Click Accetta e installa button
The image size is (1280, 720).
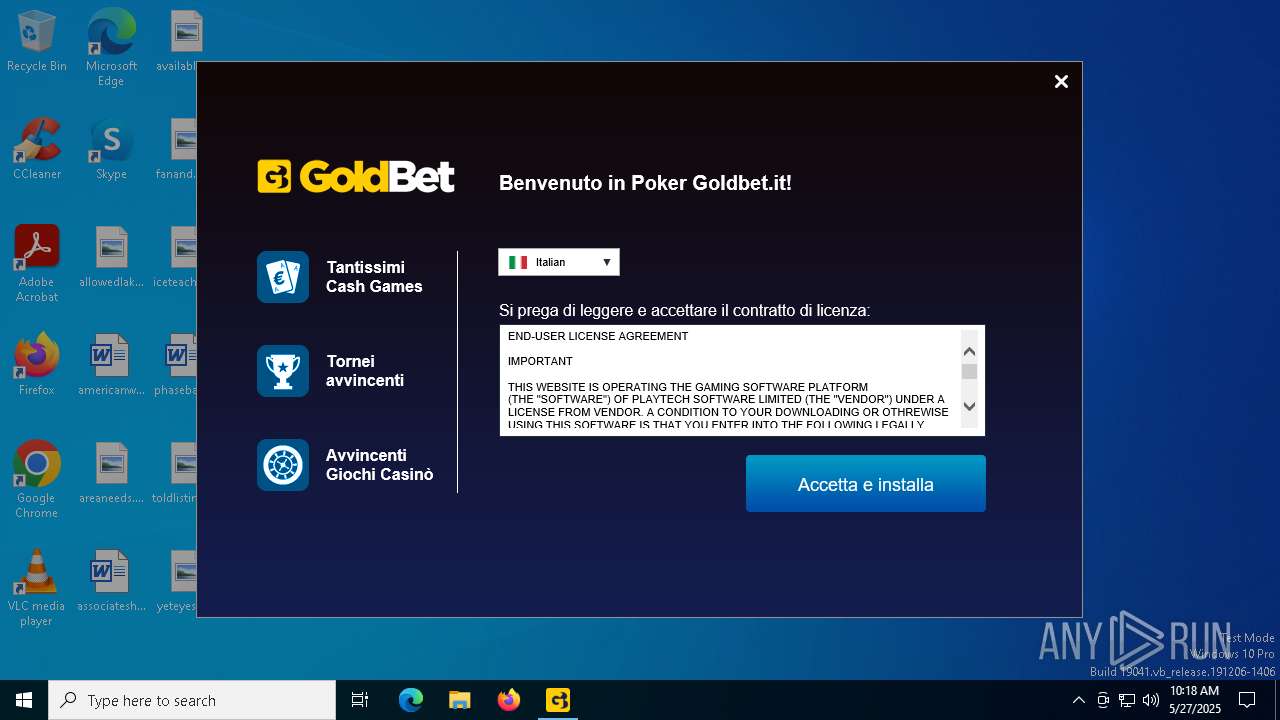pyautogui.click(x=866, y=484)
